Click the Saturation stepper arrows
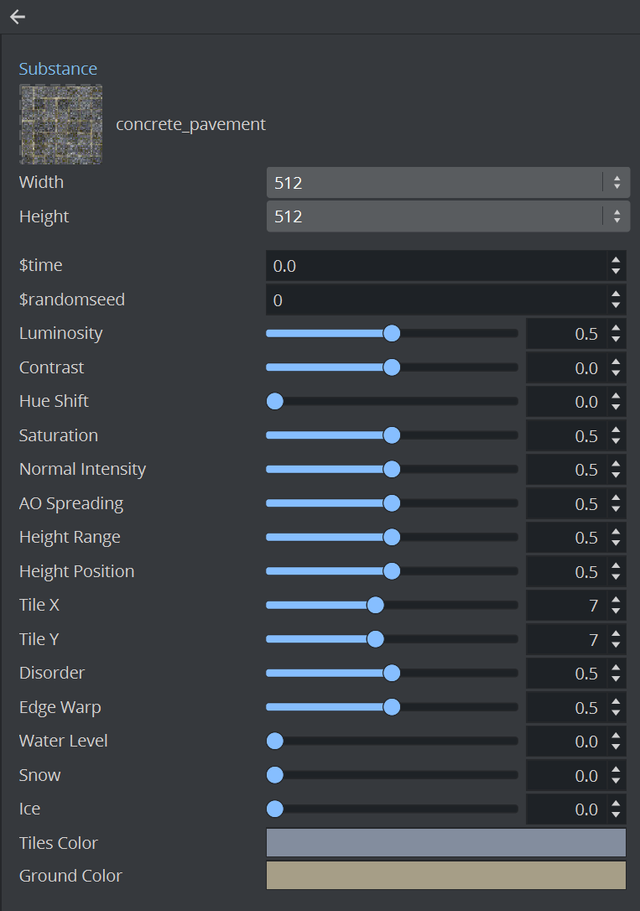 point(616,436)
